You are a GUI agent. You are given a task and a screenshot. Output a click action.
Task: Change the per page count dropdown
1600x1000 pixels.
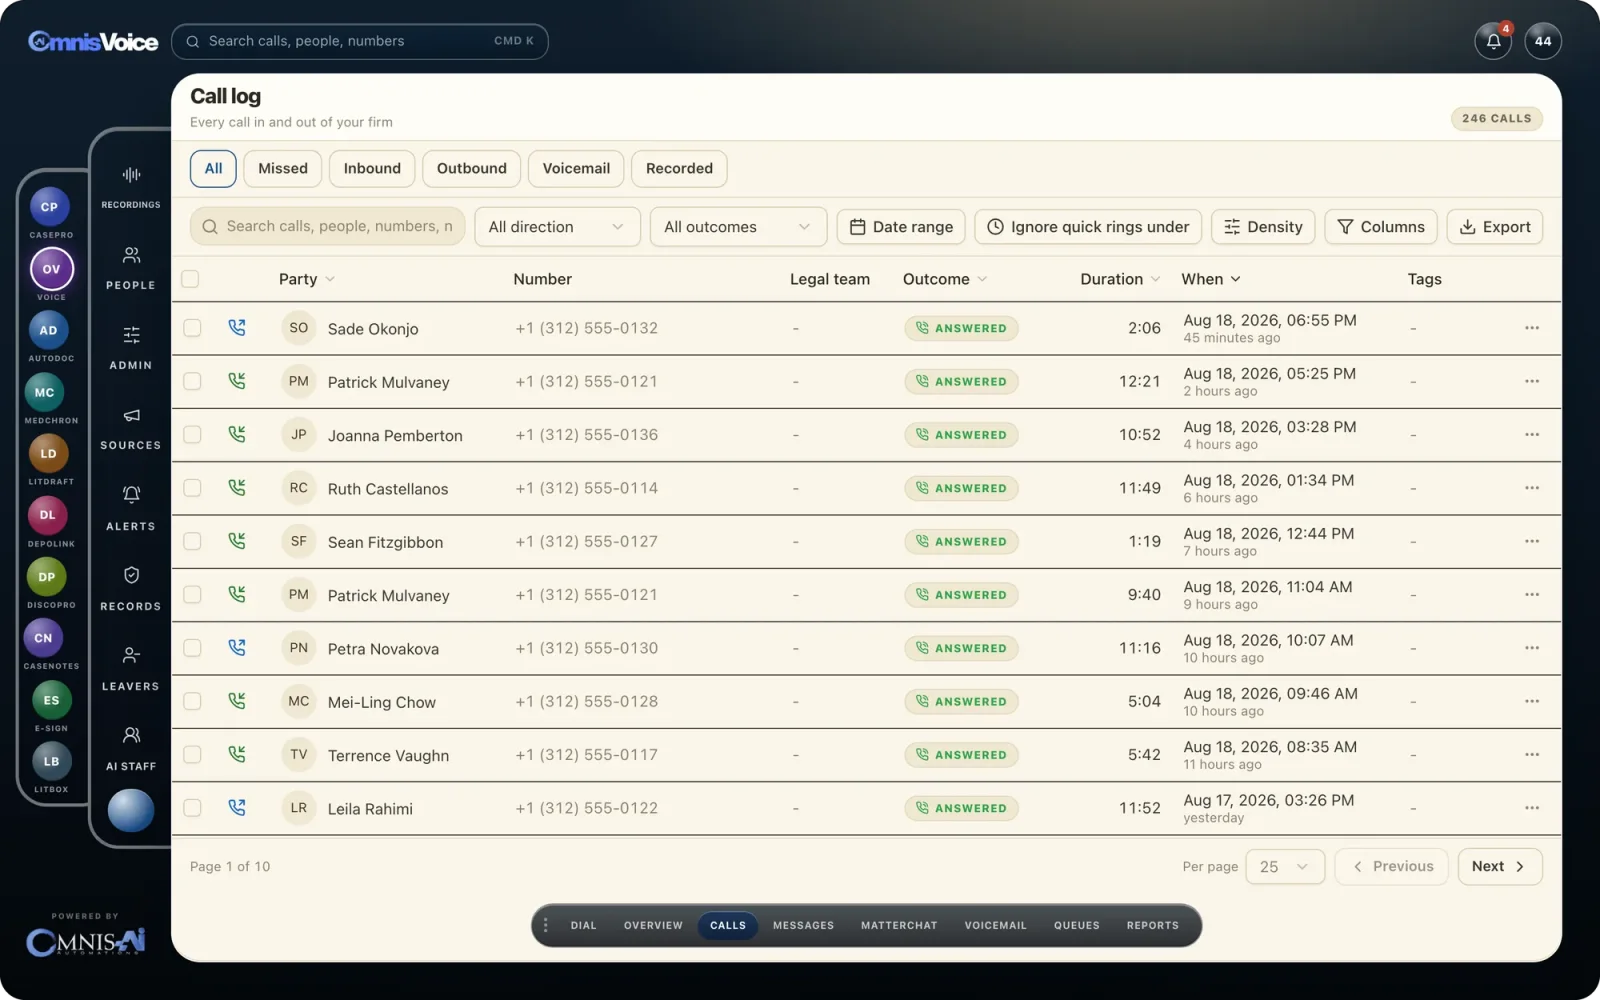(1285, 867)
